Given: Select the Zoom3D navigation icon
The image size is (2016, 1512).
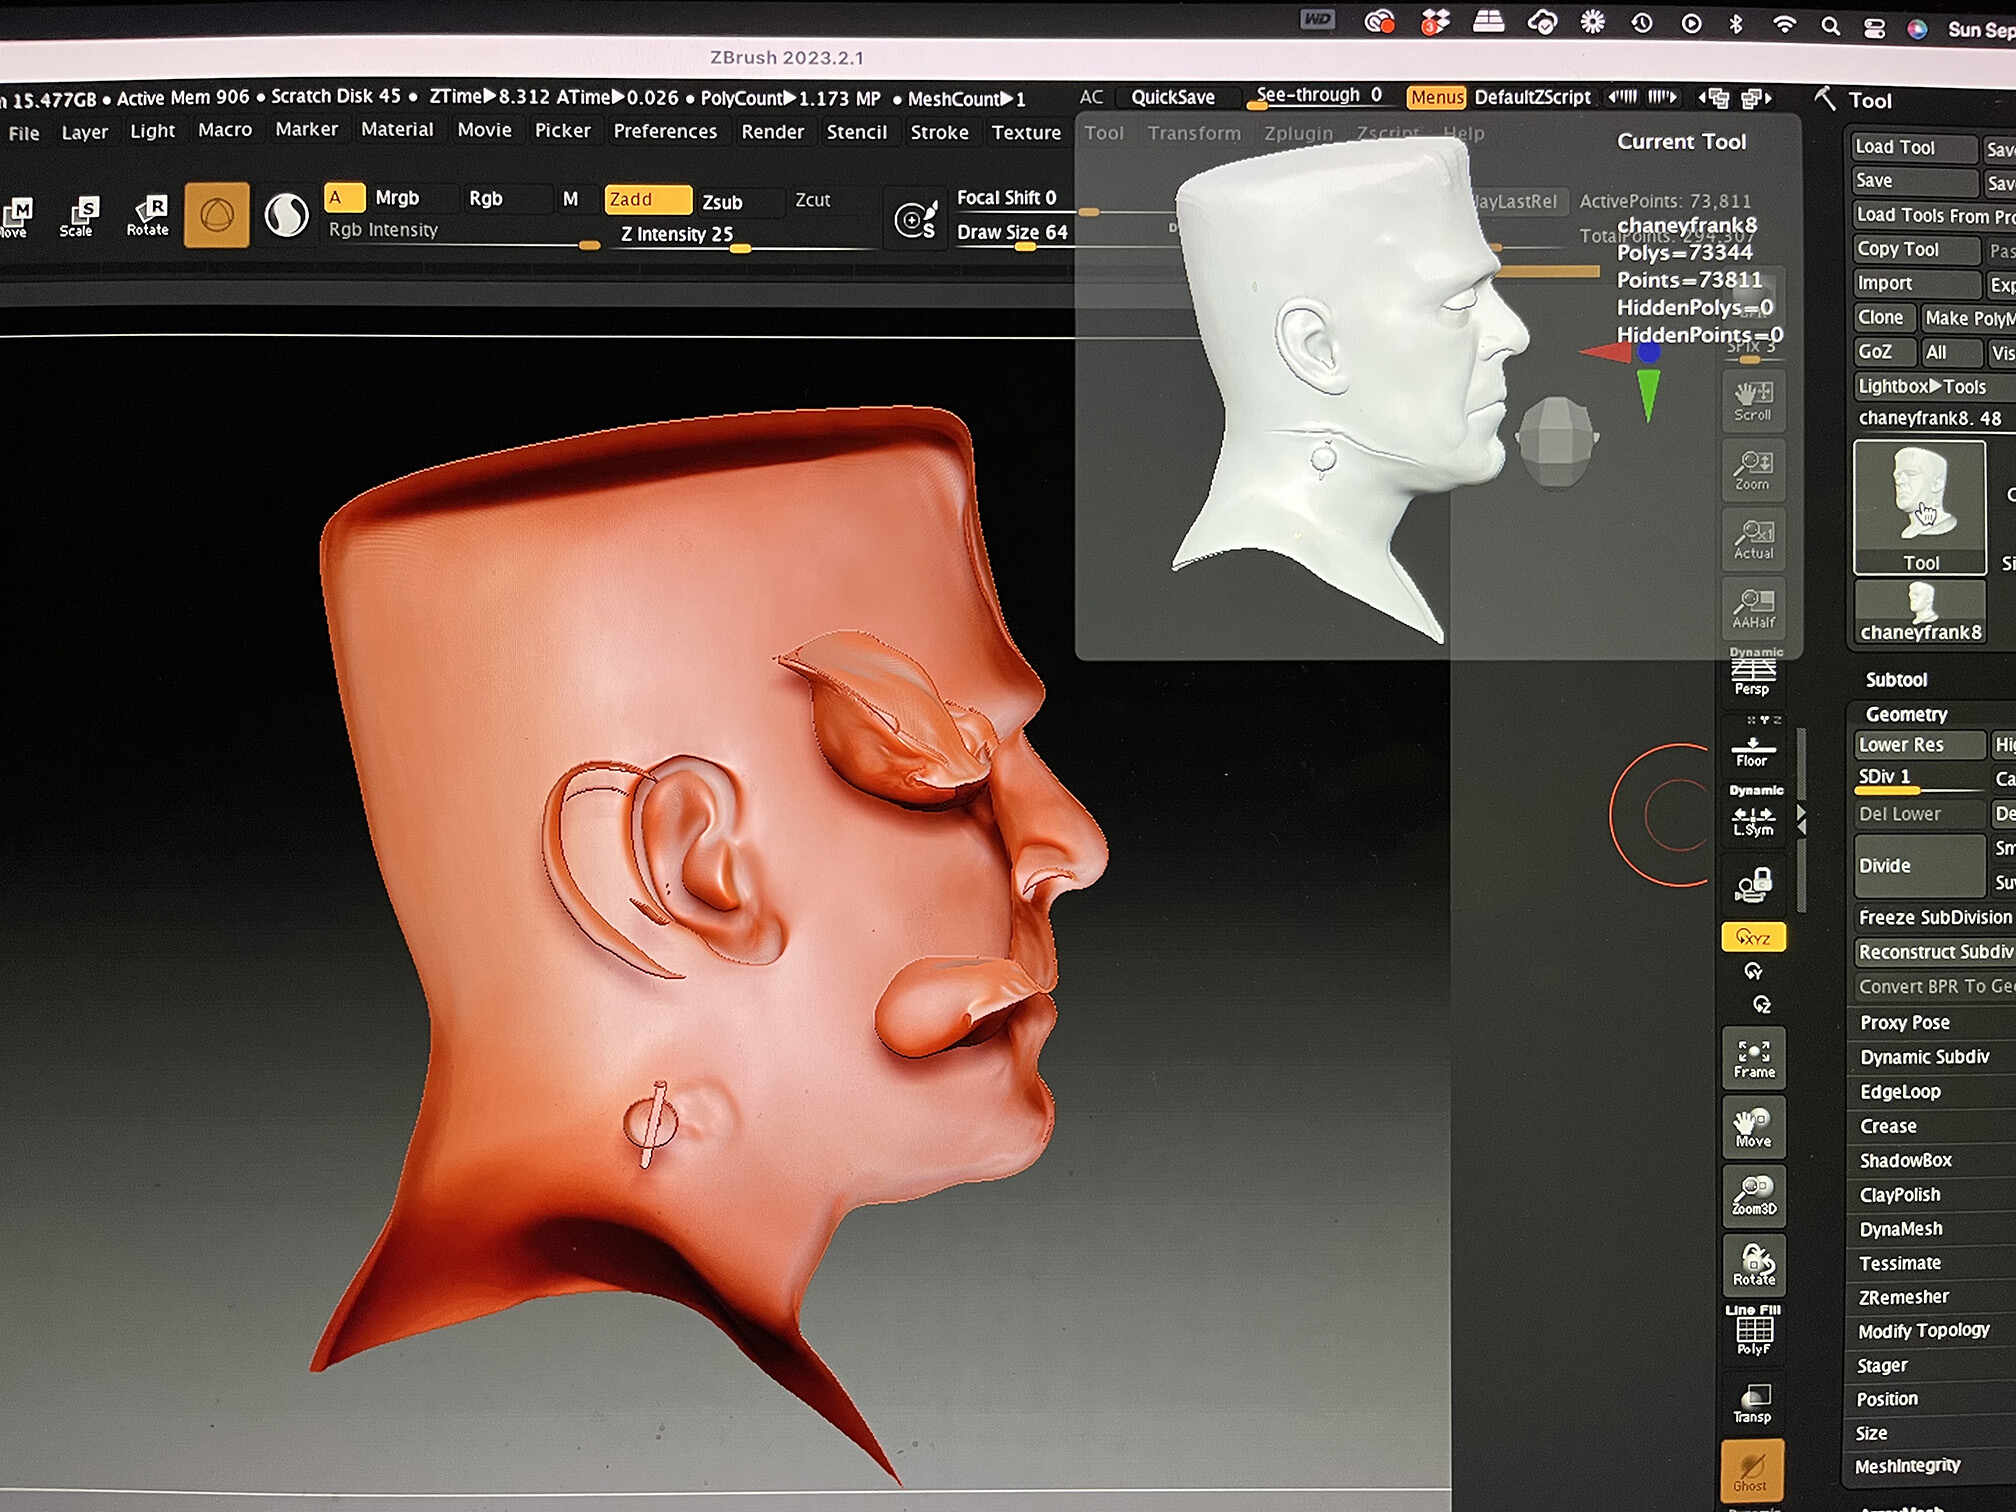Looking at the screenshot, I should [x=1754, y=1195].
